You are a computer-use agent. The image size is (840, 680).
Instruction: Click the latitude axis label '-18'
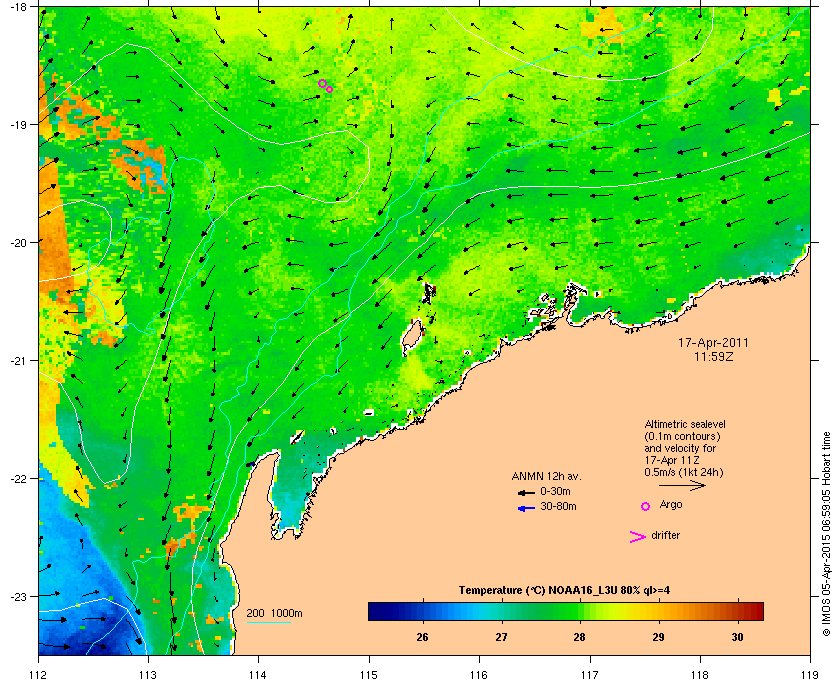coord(18,6)
